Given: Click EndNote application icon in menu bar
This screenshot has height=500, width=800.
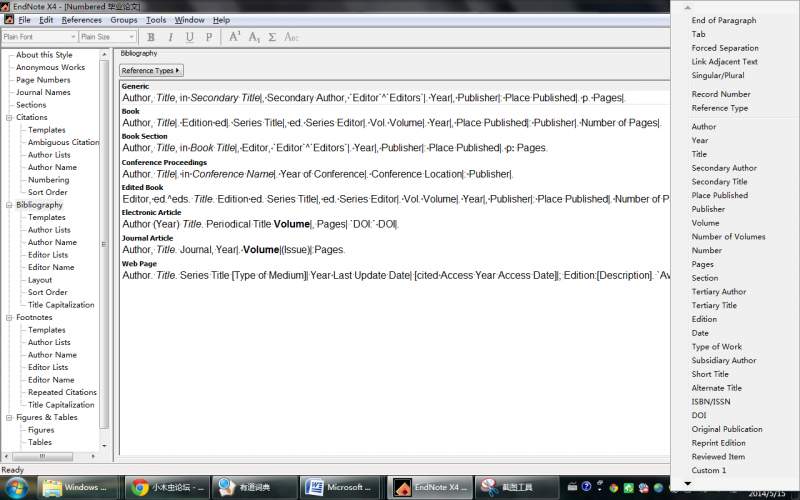Looking at the screenshot, I should (9, 20).
